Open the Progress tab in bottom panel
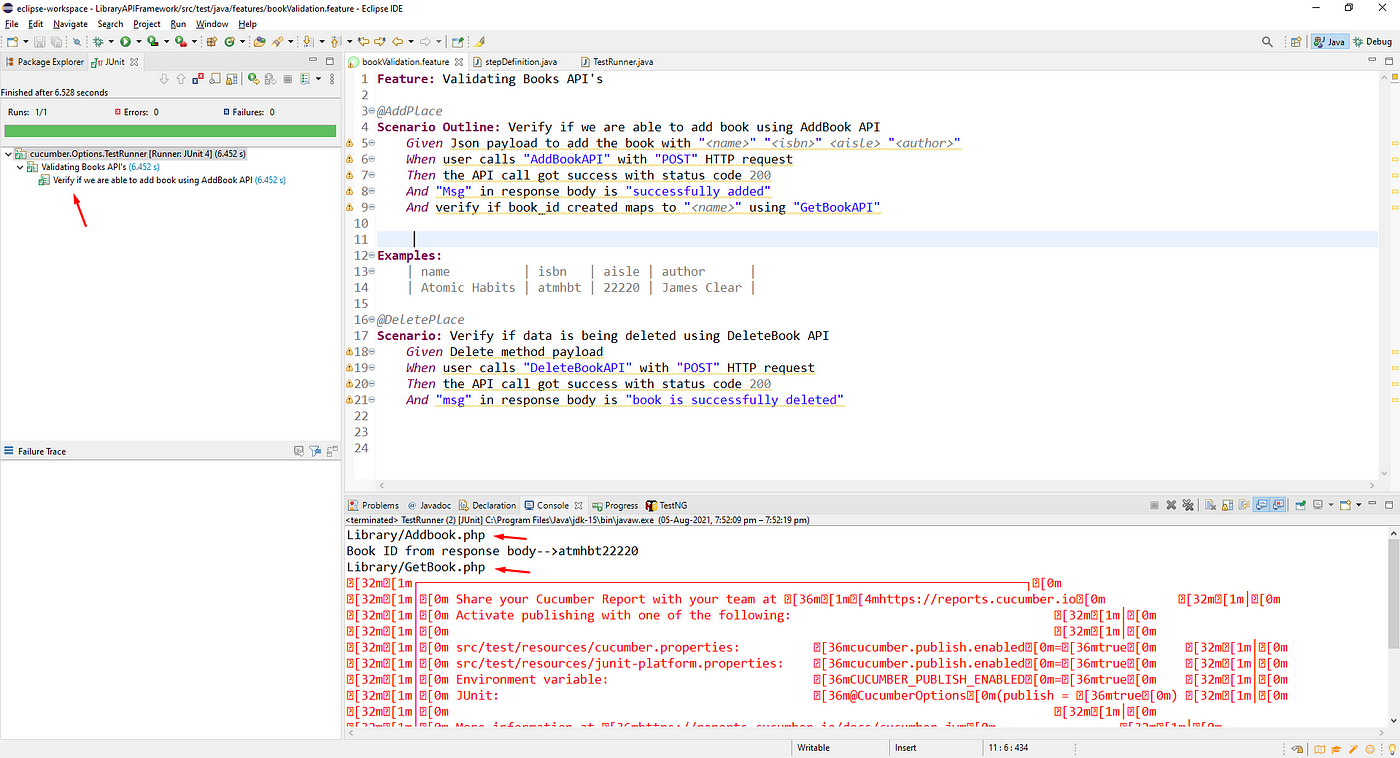 pyautogui.click(x=614, y=505)
